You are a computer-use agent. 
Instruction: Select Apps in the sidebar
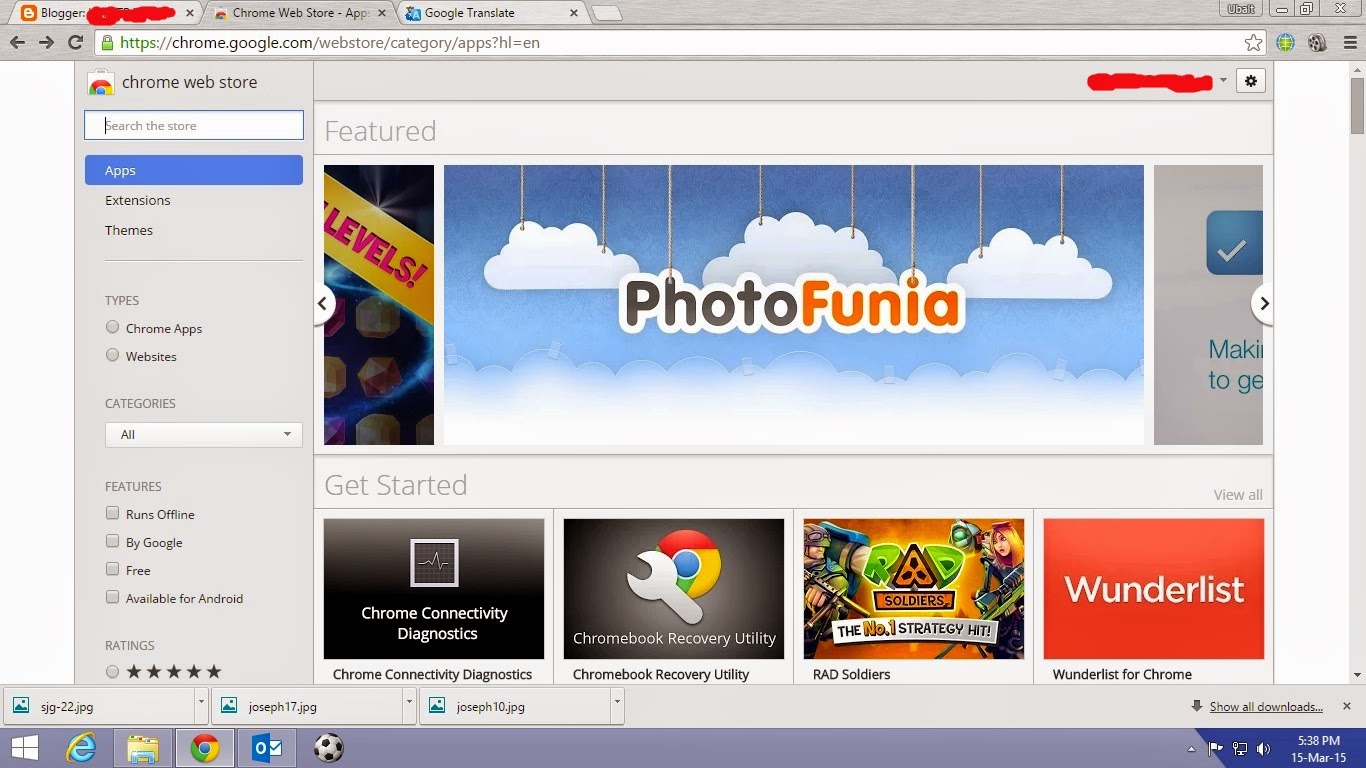[194, 170]
